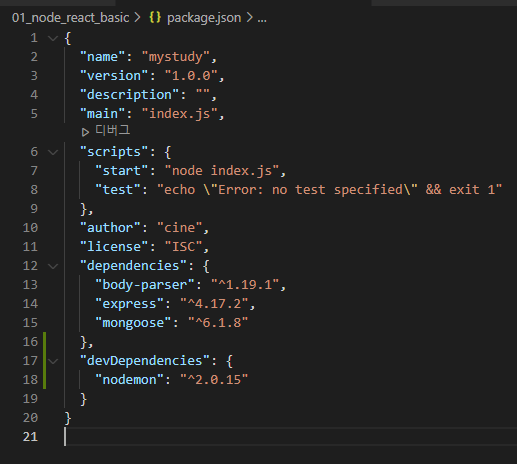Click the "test" script key
The width and height of the screenshot is (517, 464).
118,190
